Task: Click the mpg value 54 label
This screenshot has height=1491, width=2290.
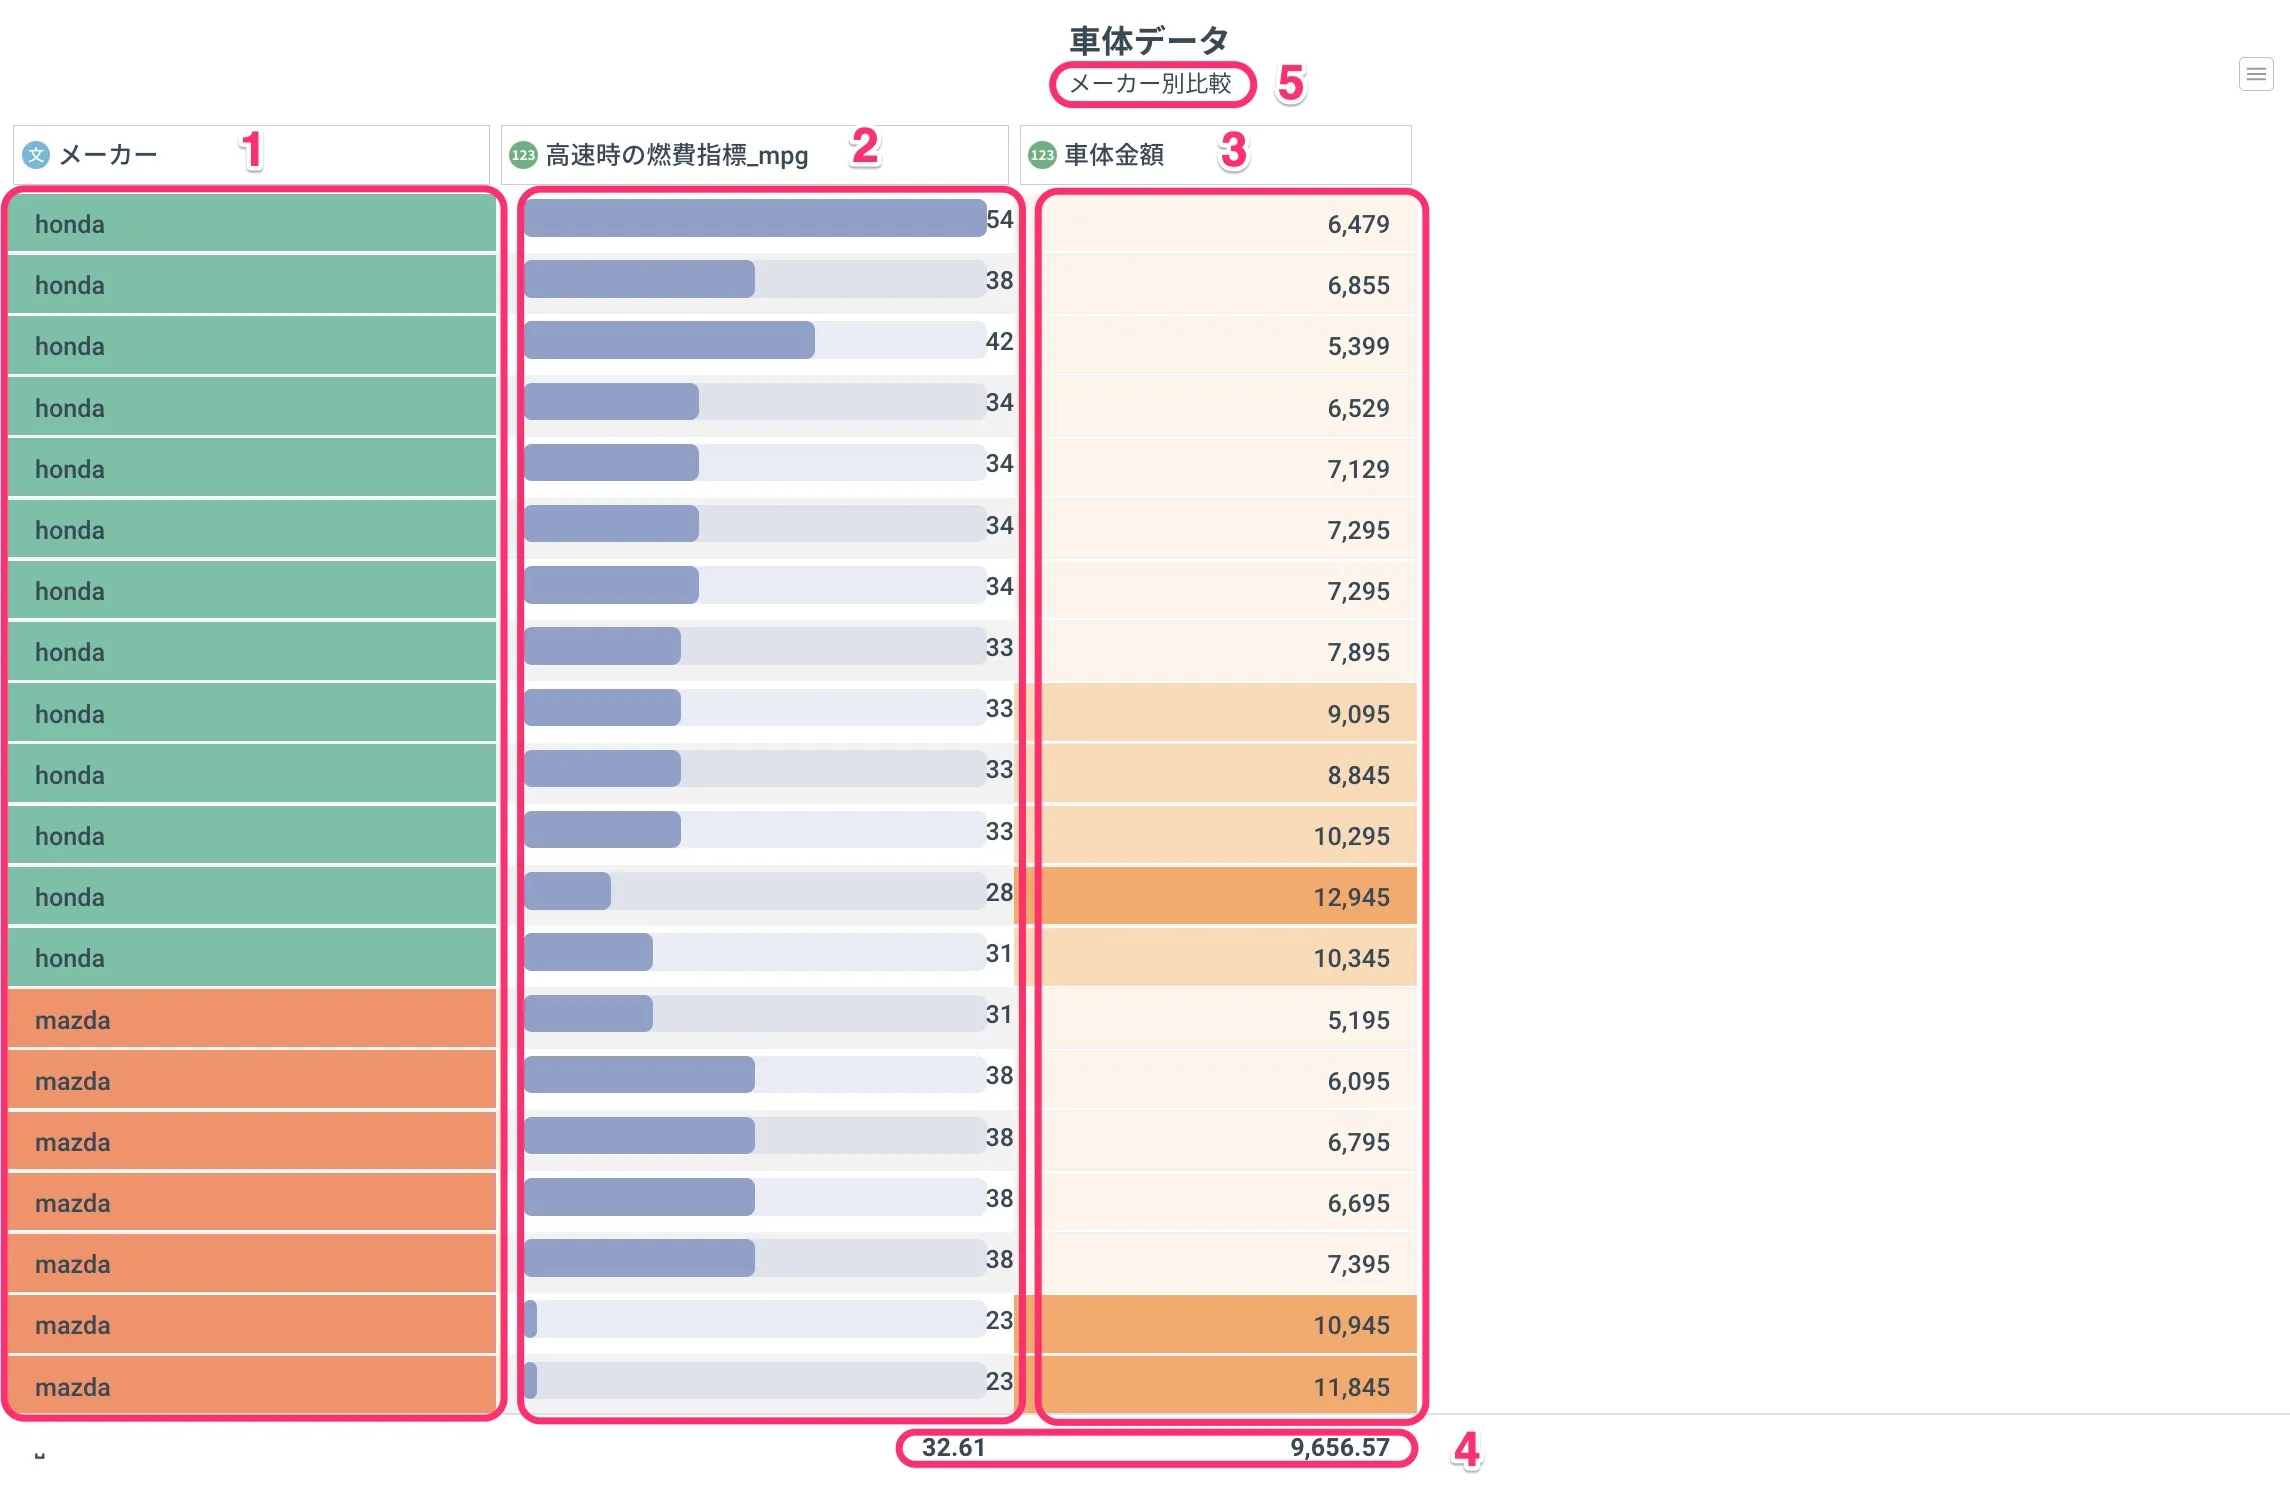Action: coord(1000,219)
